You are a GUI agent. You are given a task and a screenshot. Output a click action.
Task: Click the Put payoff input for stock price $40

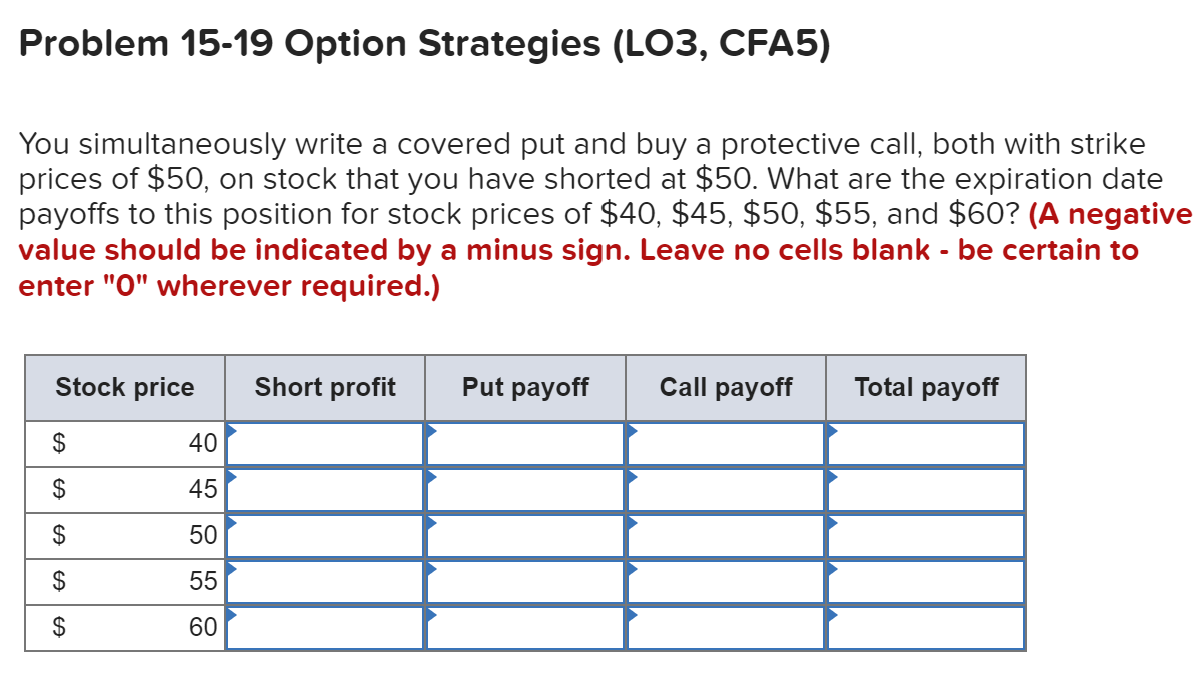pyautogui.click(x=525, y=443)
